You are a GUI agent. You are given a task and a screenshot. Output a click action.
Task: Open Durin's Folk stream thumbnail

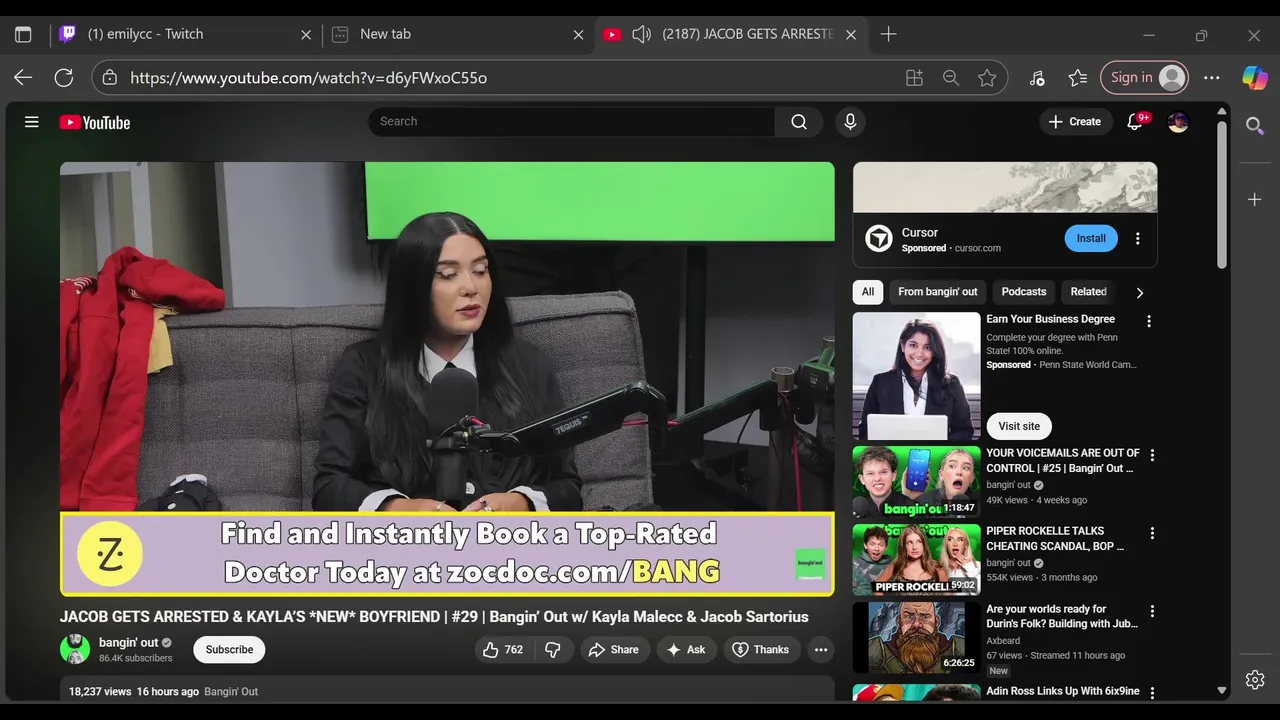916,637
